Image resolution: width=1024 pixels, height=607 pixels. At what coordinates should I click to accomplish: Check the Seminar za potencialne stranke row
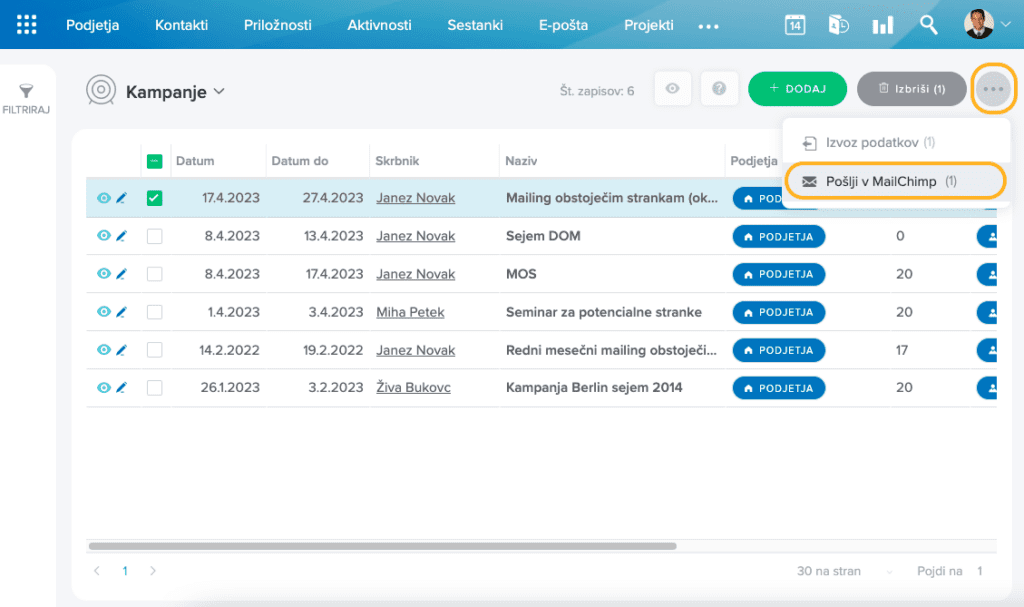coord(154,312)
